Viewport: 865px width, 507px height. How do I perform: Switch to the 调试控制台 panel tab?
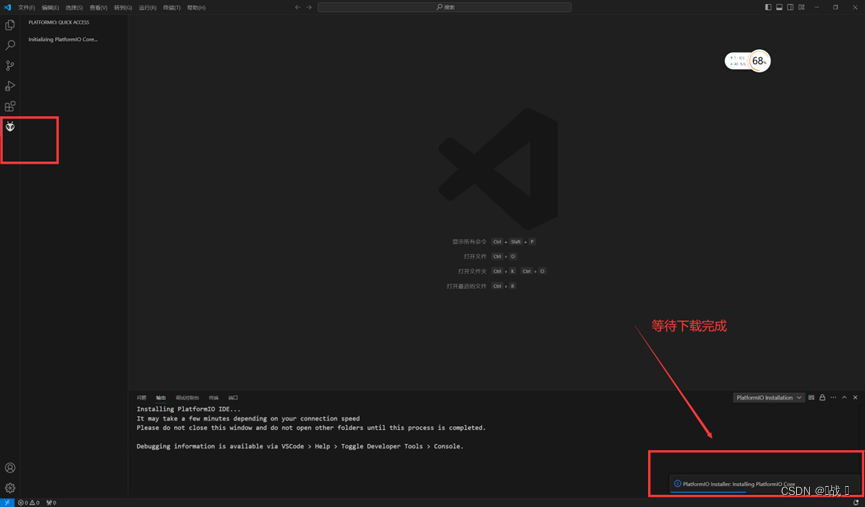(187, 398)
